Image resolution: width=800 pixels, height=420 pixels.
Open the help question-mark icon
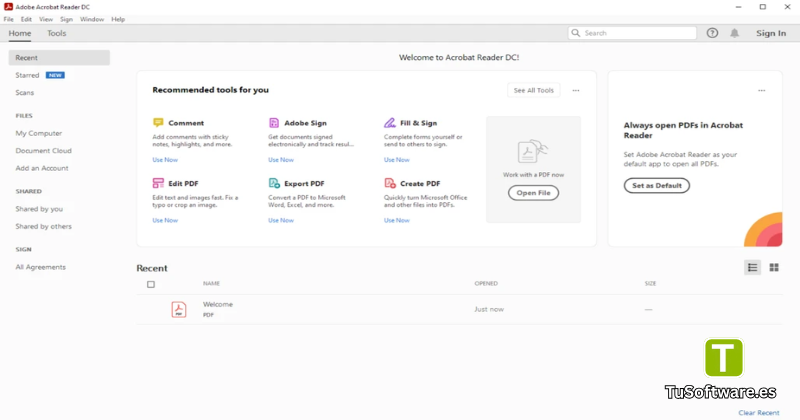[712, 33]
